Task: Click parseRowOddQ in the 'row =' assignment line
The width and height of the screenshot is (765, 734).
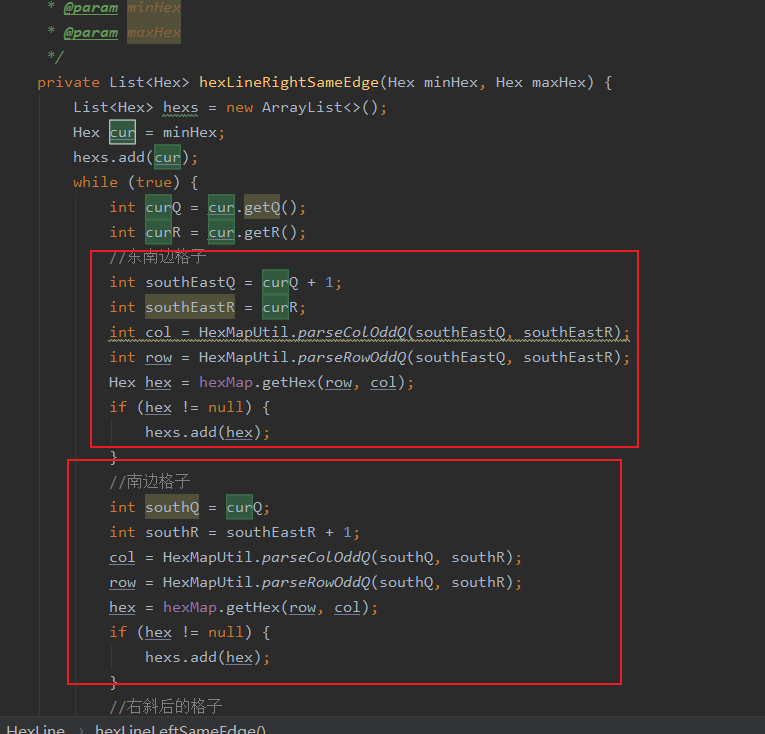Action: (x=316, y=582)
